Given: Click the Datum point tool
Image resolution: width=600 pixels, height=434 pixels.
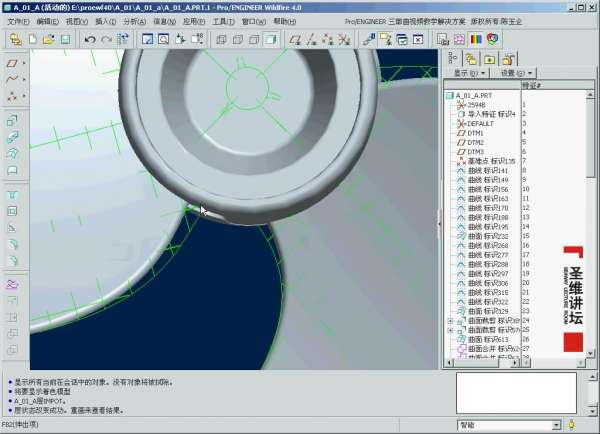Looking at the screenshot, I should [12, 96].
